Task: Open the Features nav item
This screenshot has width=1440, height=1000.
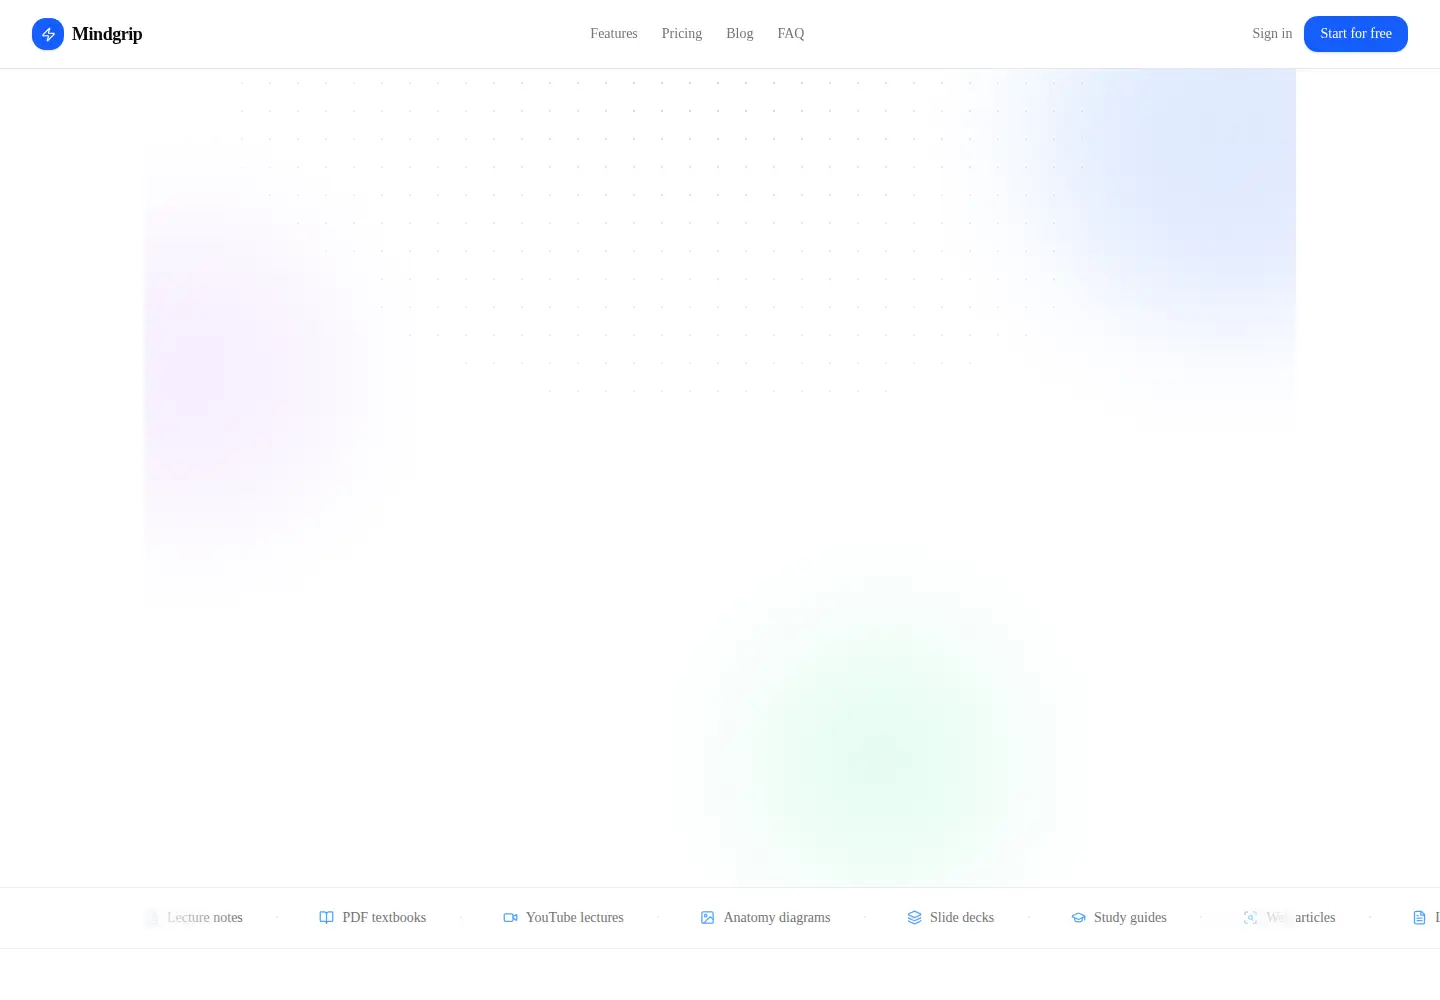Action: click(614, 34)
